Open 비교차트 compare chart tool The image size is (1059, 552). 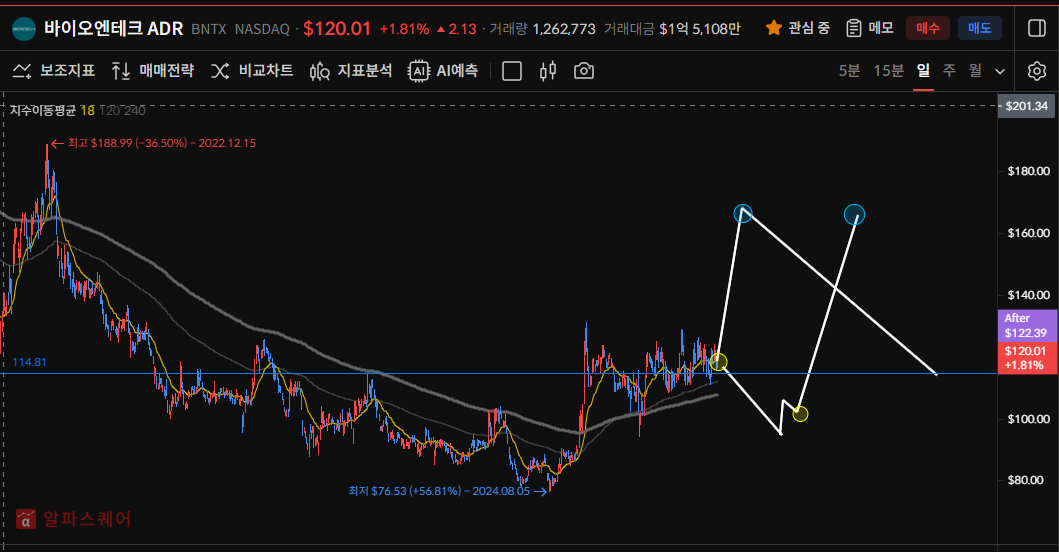pos(251,71)
